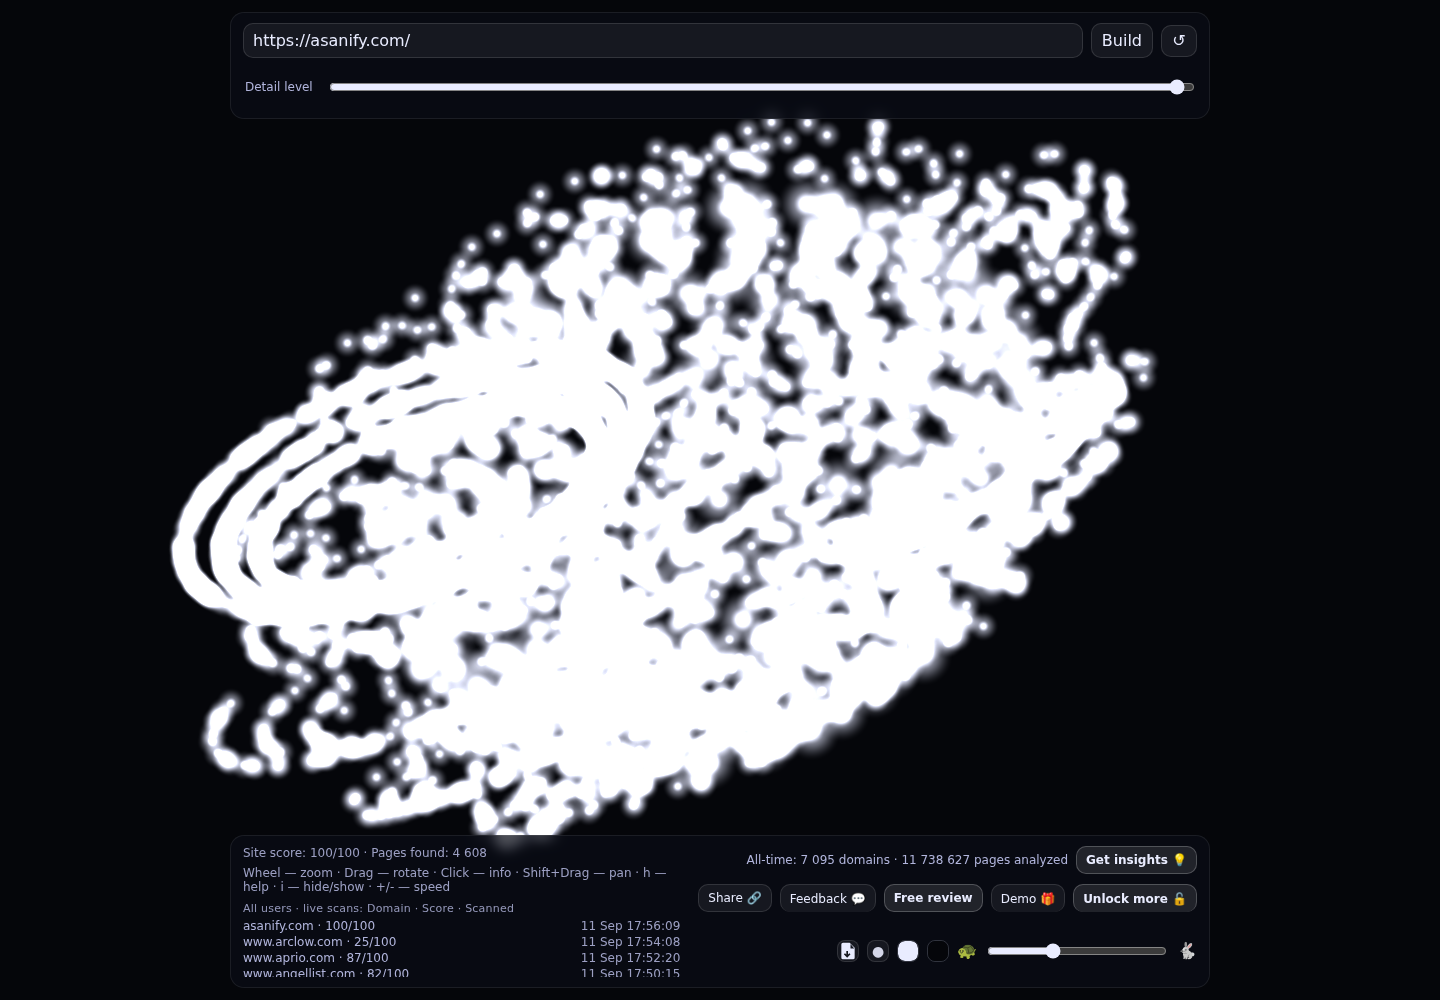The width and height of the screenshot is (1440, 1000).
Task: Click the download file icon
Action: click(848, 951)
